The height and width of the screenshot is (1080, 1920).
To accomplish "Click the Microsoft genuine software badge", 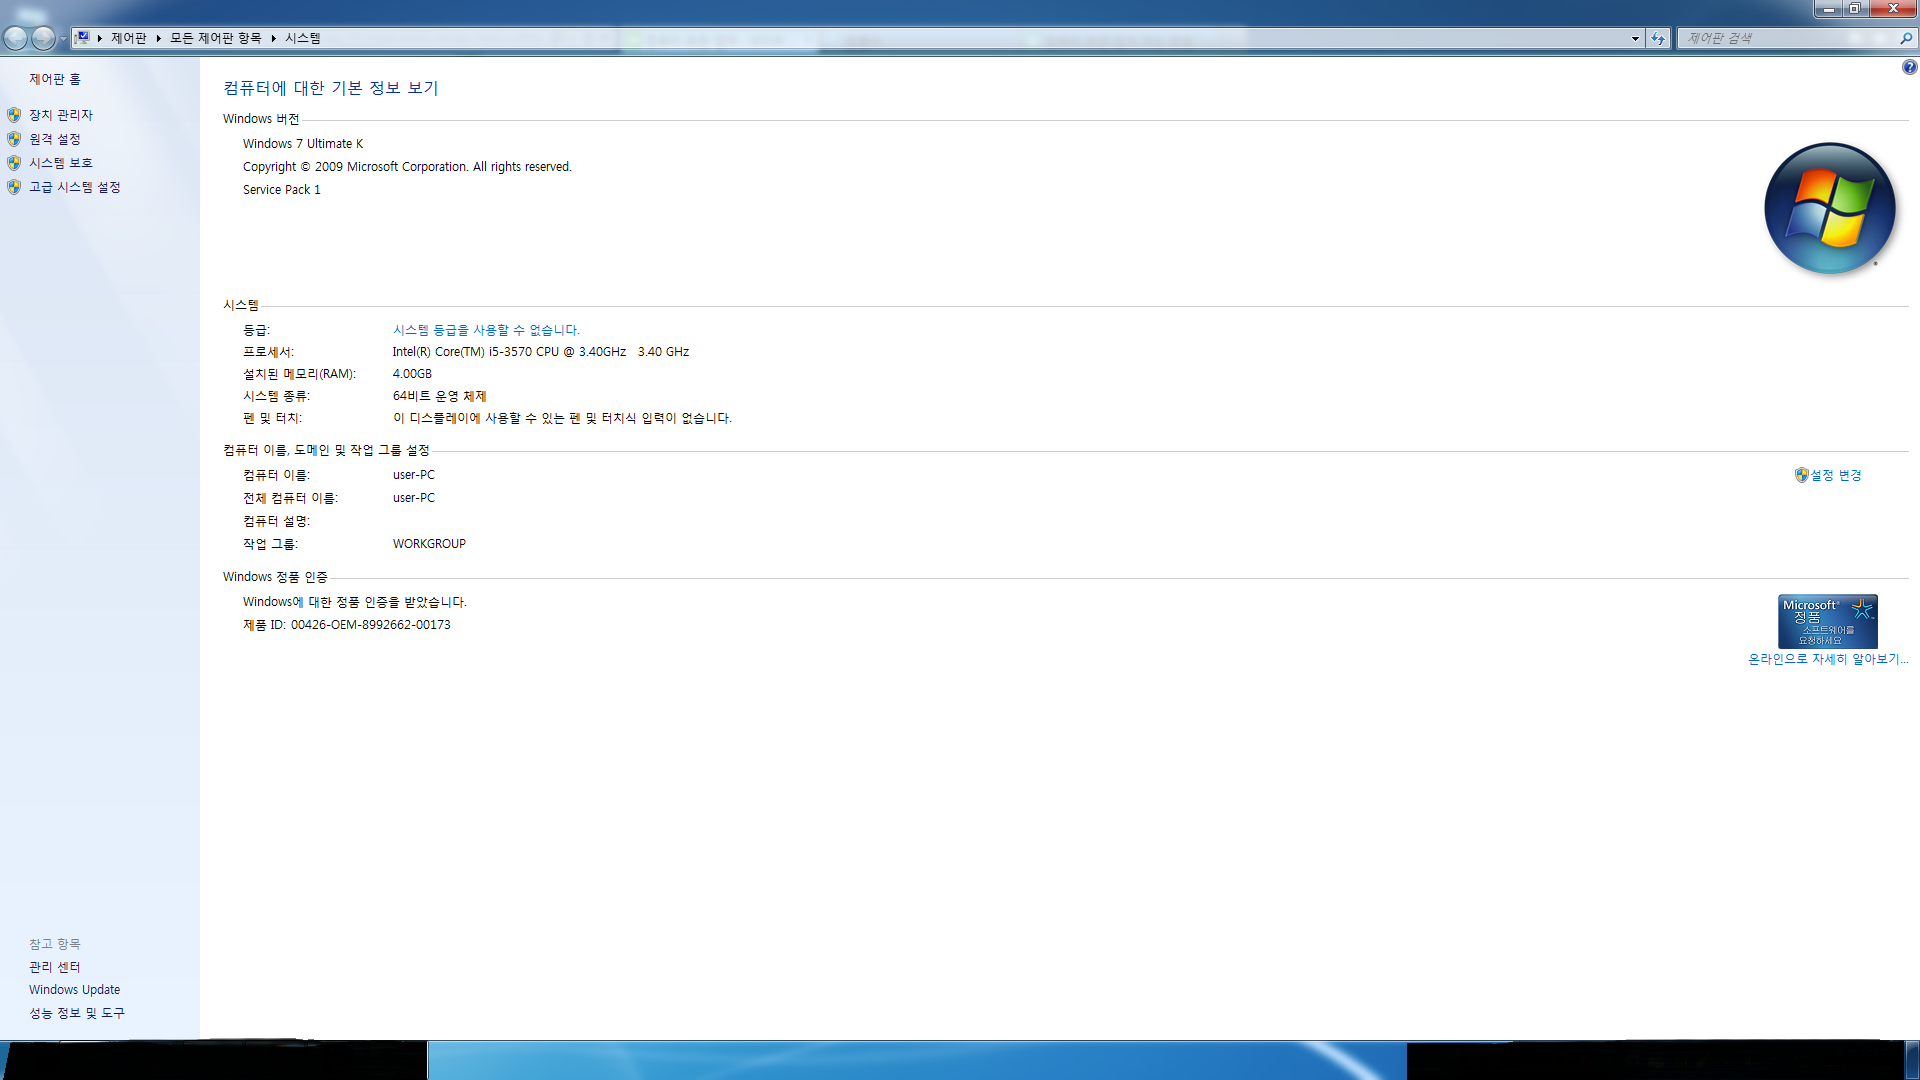I will [1827, 621].
